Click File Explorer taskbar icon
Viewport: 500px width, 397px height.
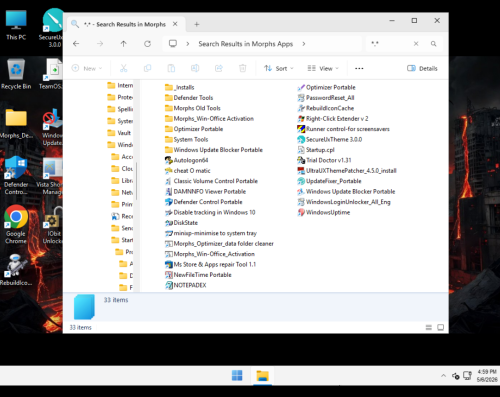[x=263, y=375]
